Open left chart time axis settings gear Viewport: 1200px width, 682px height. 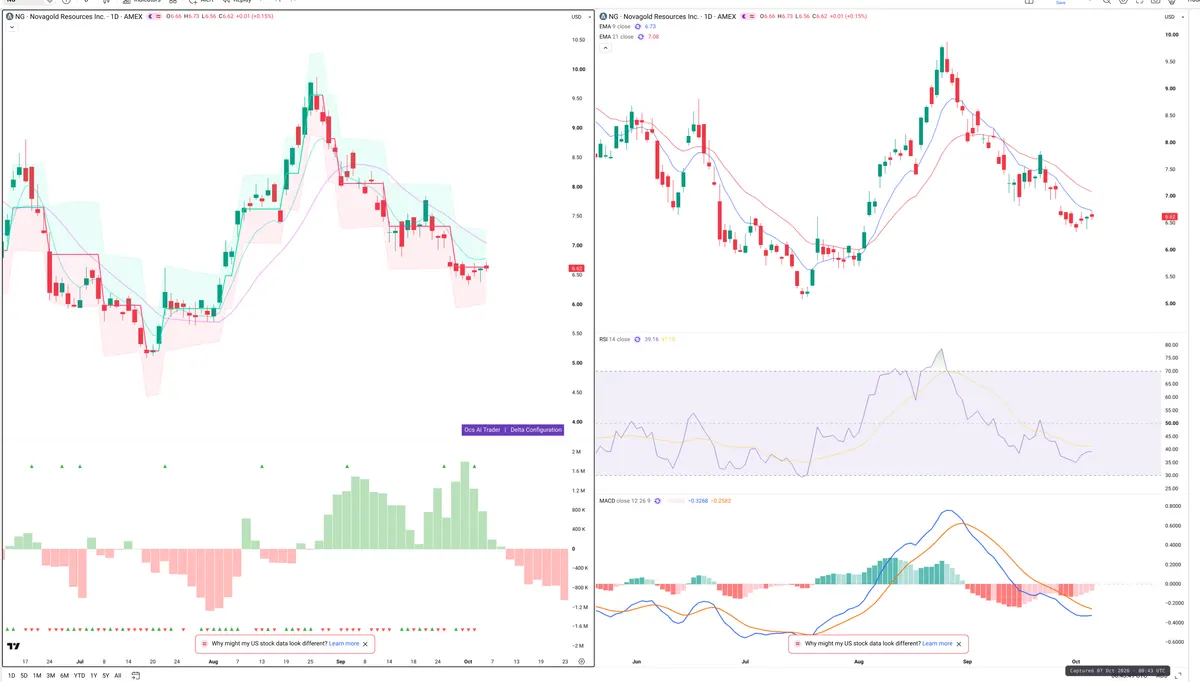point(581,663)
